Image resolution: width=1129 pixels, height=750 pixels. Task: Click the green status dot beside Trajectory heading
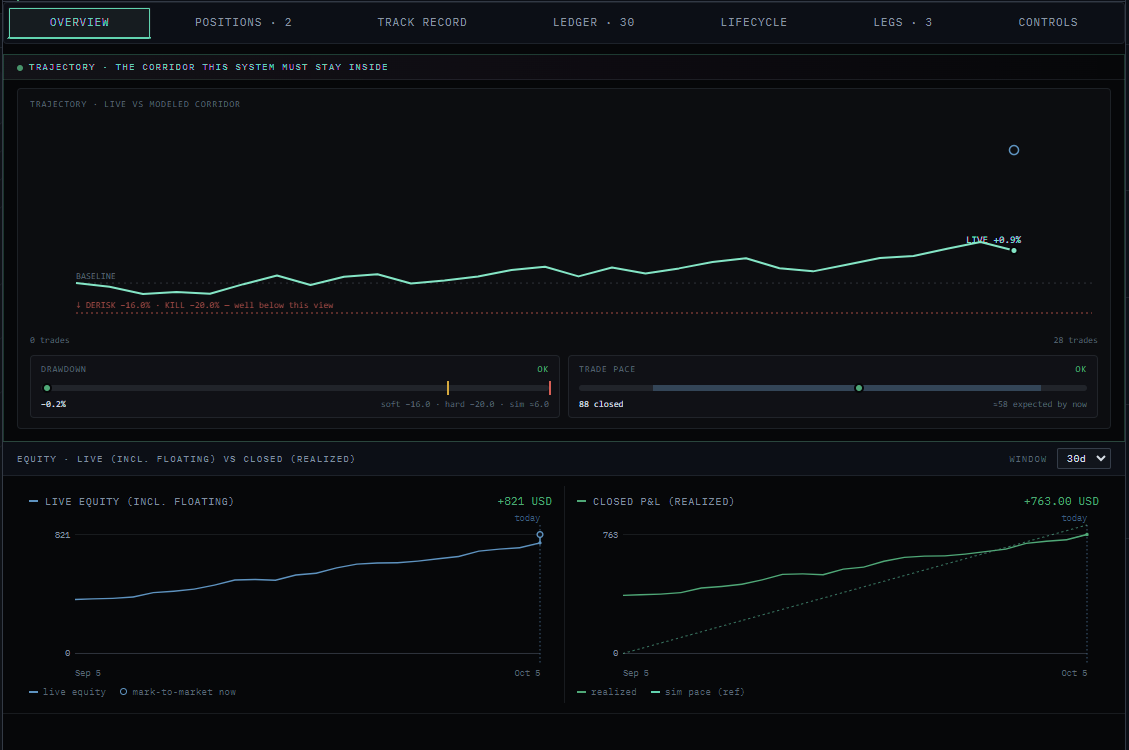click(20, 68)
